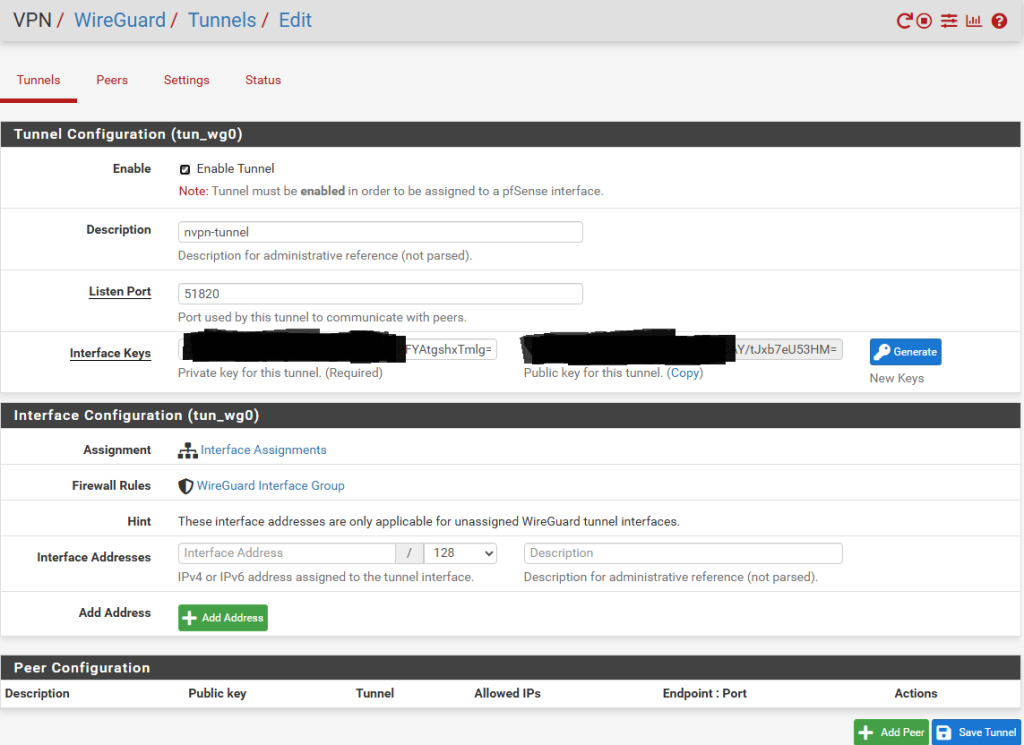Open related settings sliders icon
This screenshot has height=745, width=1024.
pos(949,21)
